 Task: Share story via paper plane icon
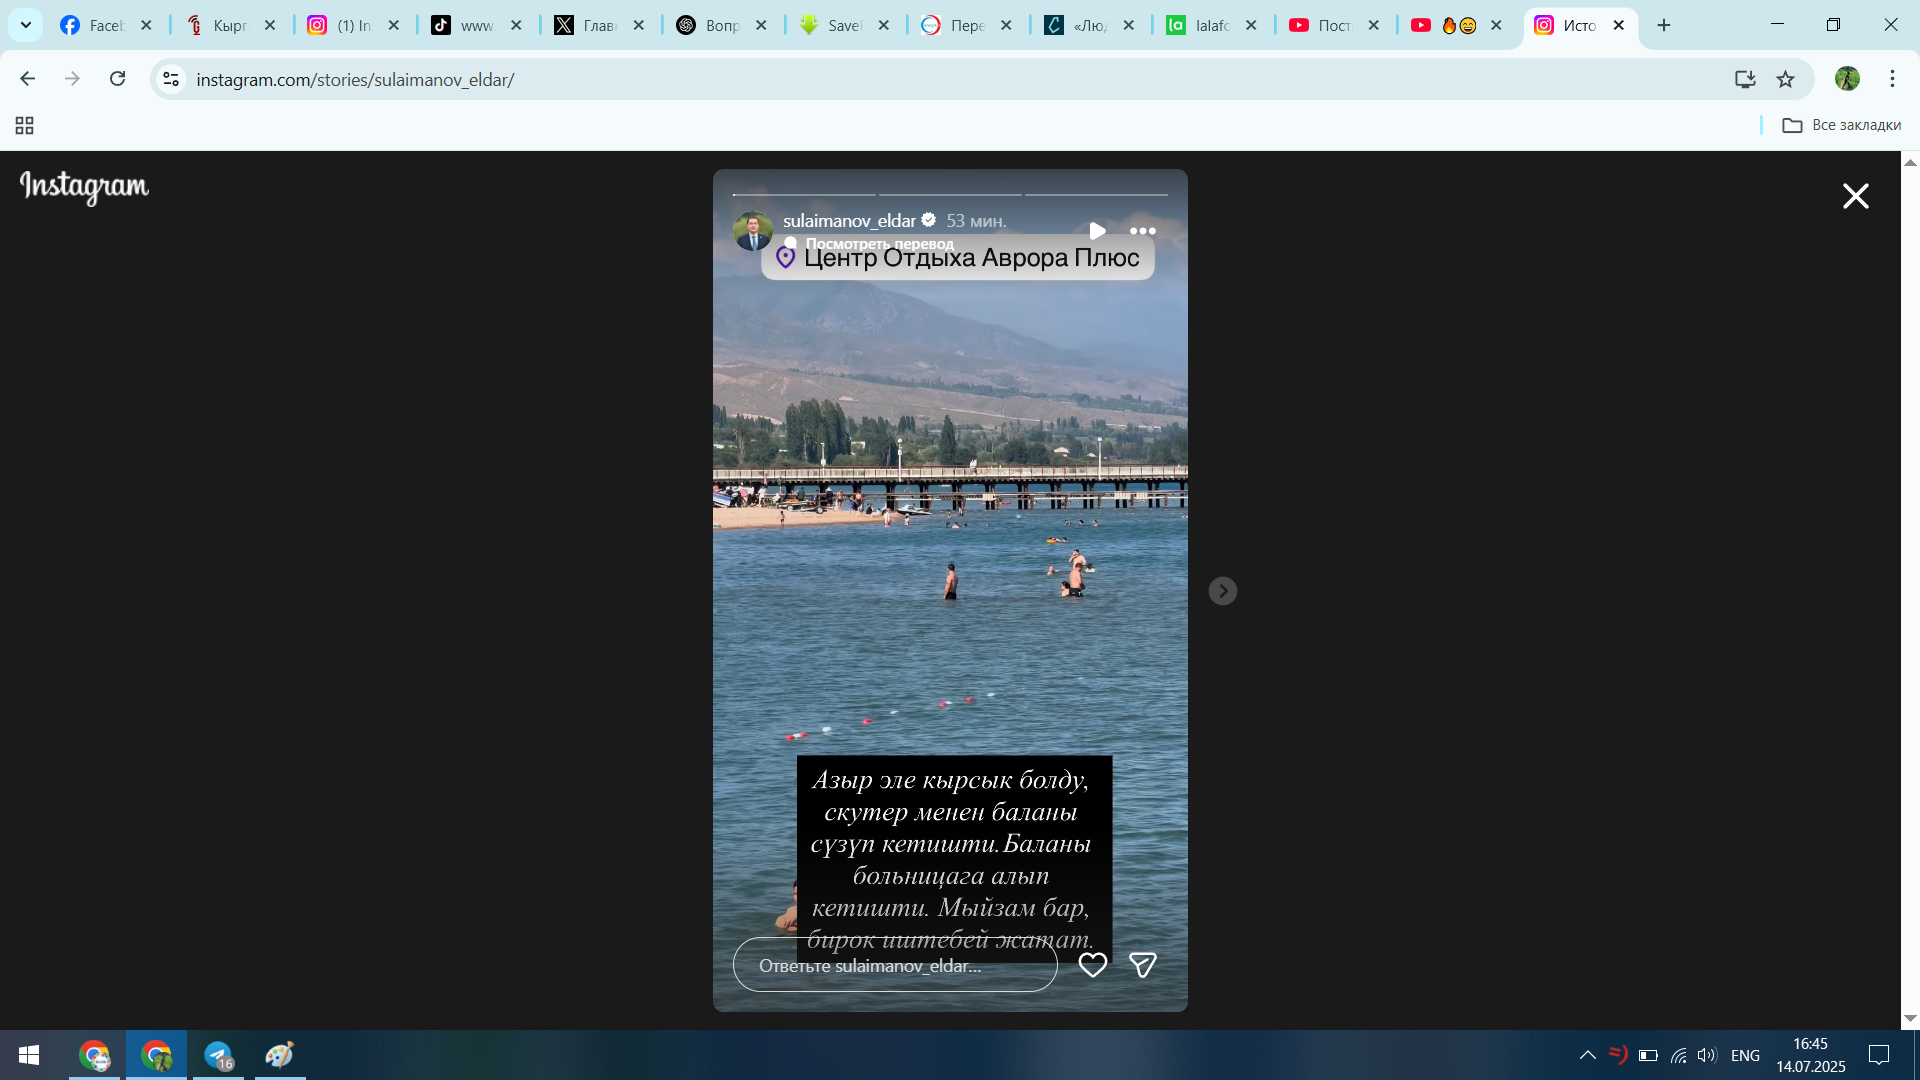click(1142, 965)
